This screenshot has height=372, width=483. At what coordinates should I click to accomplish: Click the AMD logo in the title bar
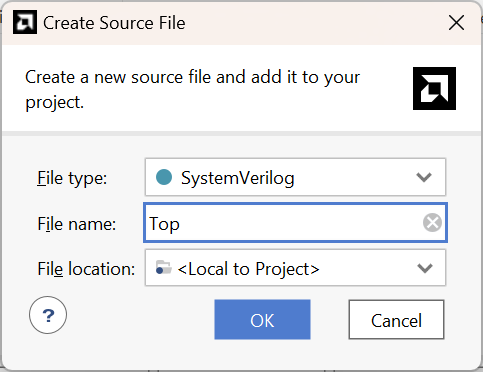click(25, 22)
